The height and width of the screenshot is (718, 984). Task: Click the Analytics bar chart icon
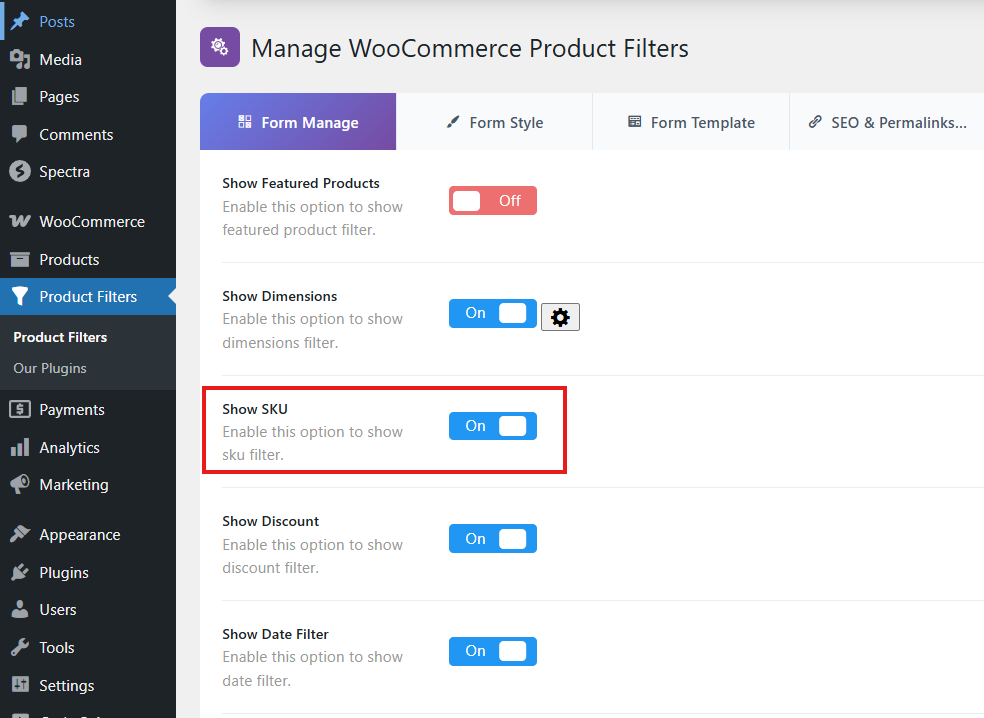pos(20,447)
